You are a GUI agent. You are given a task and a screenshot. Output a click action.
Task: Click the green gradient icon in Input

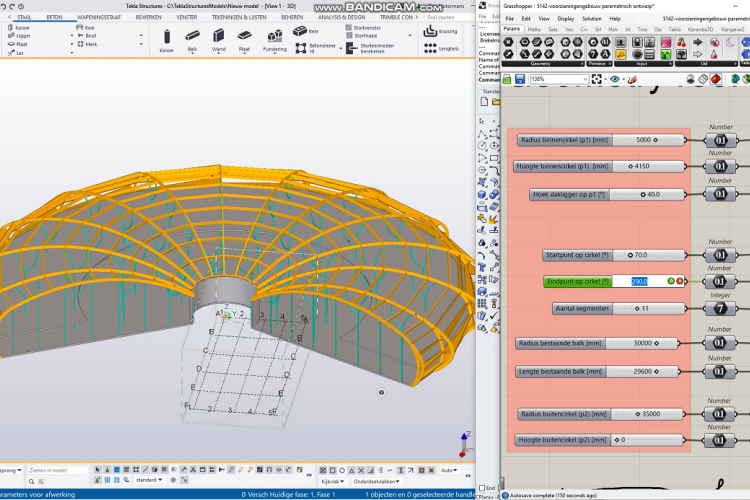click(666, 54)
